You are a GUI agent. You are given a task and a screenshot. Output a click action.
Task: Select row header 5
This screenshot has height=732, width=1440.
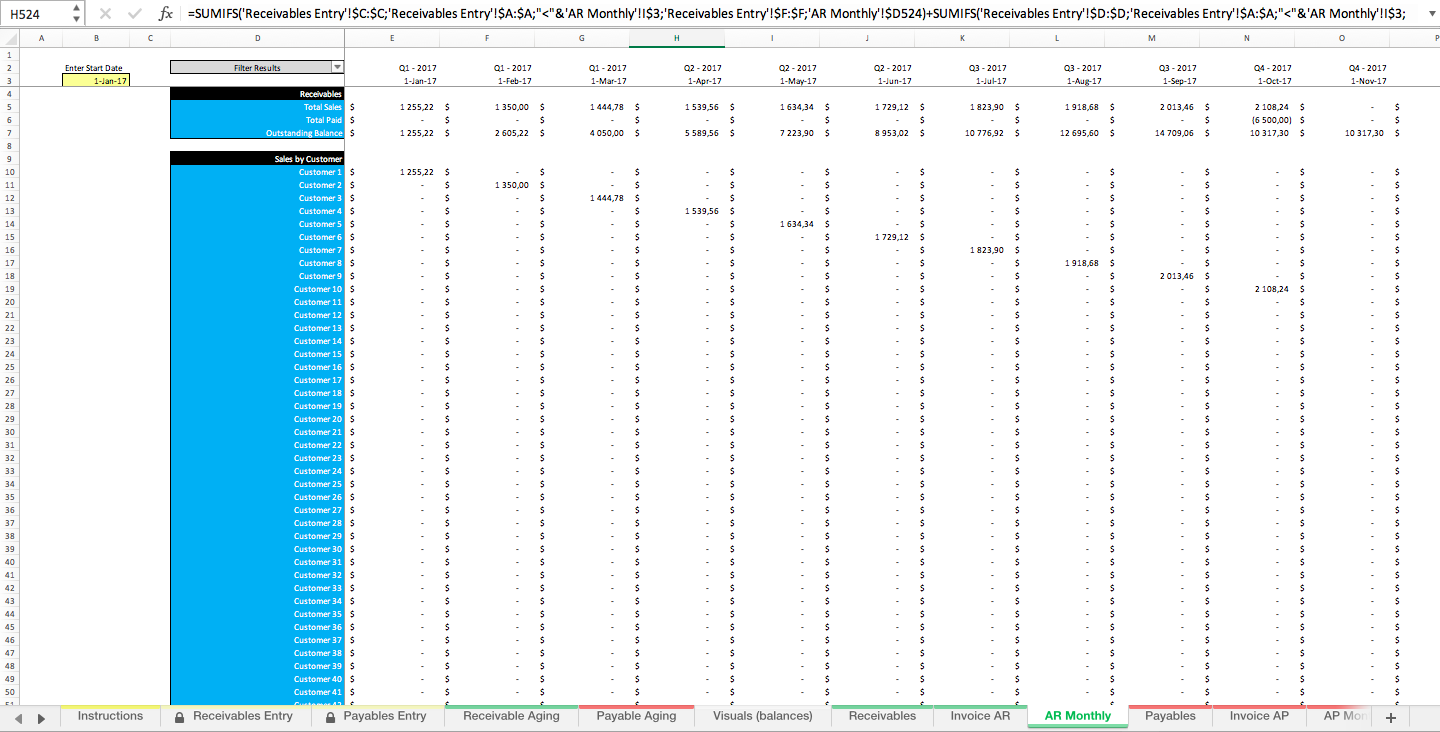(9, 107)
